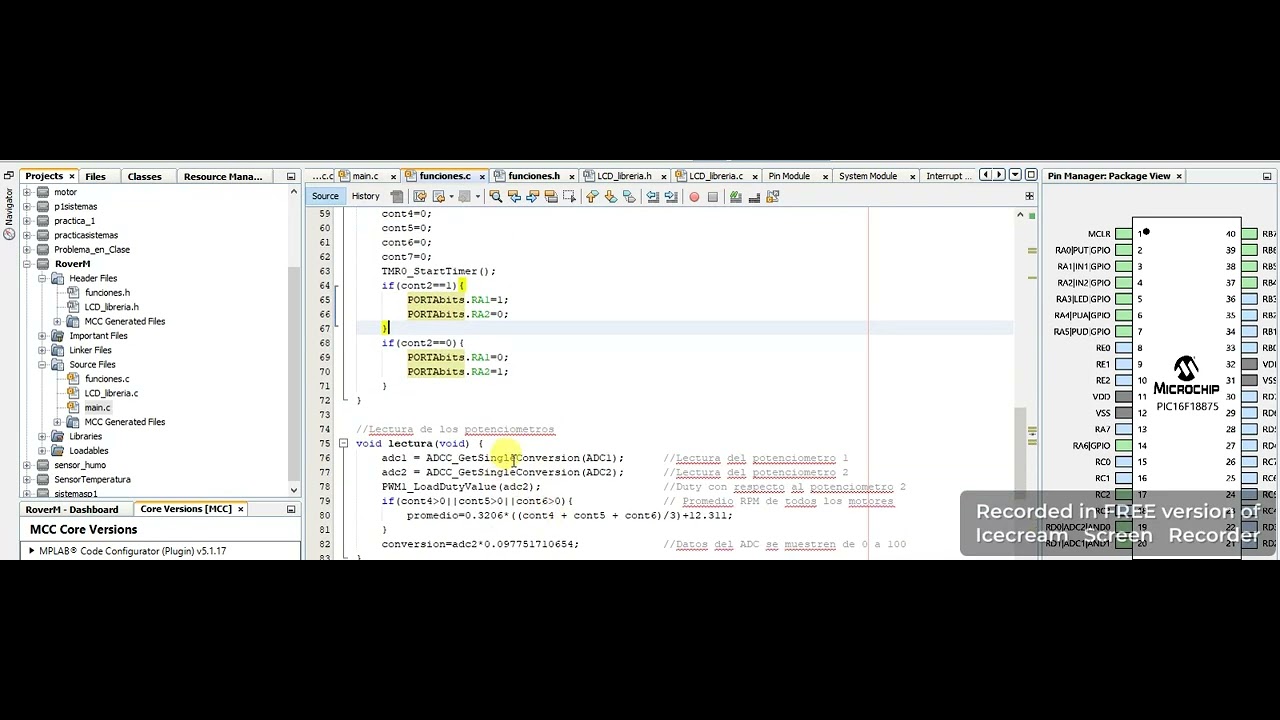Viewport: 1280px width, 720px height.
Task: Open the main.c editor tab
Action: pyautogui.click(x=365, y=176)
